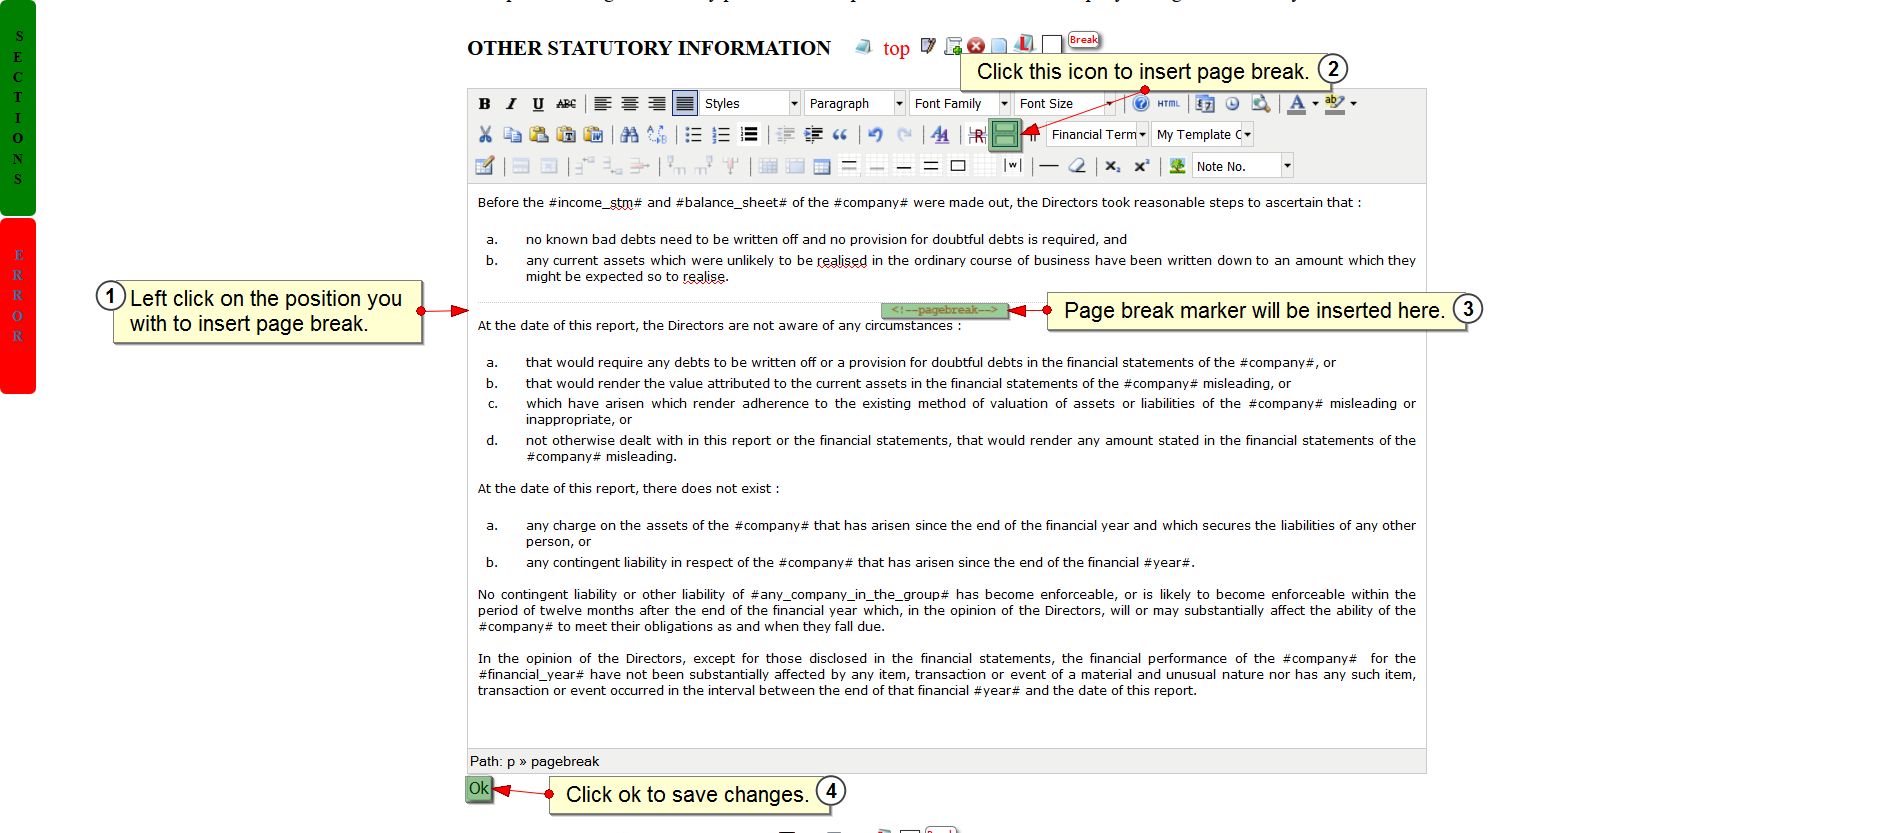Toggle italic formatting
Image resolution: width=1894 pixels, height=833 pixels.
point(511,104)
